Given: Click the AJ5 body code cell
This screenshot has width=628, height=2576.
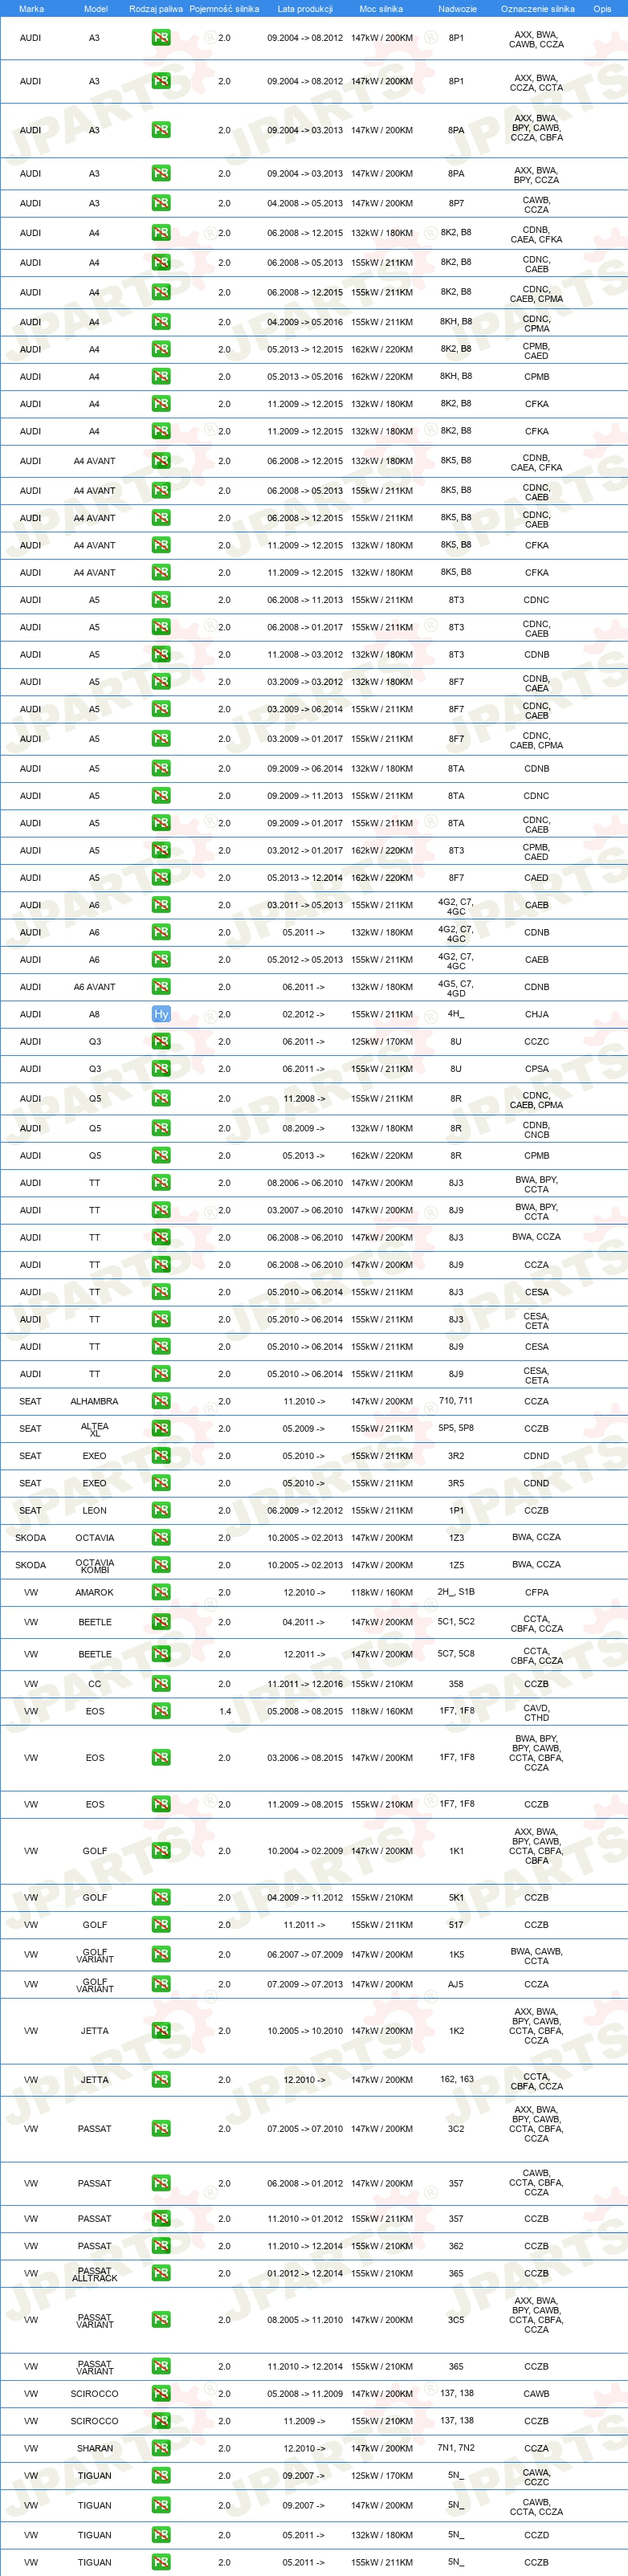Looking at the screenshot, I should coord(456,1984).
